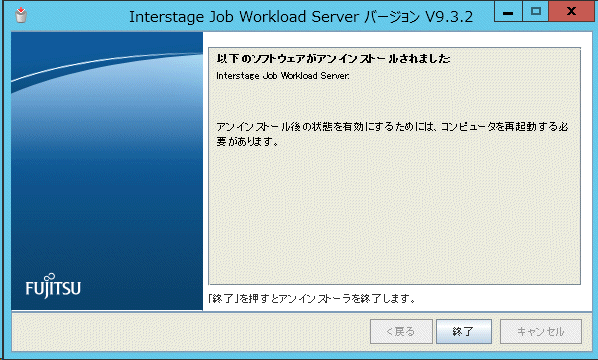
Task: Click the uninstaller trash icon in title bar
Action: click(x=21, y=15)
